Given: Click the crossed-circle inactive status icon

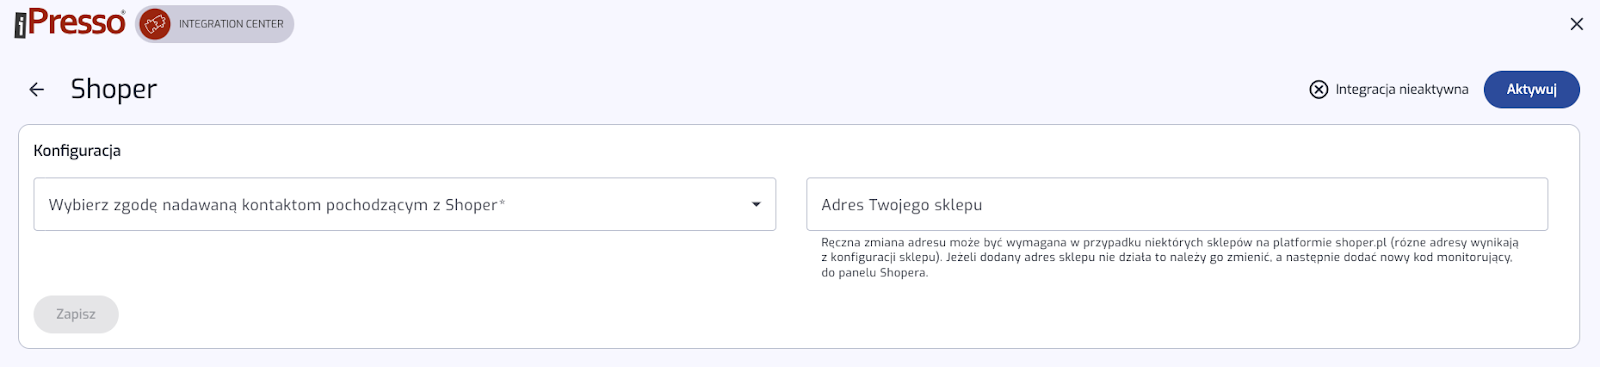Looking at the screenshot, I should [1319, 89].
